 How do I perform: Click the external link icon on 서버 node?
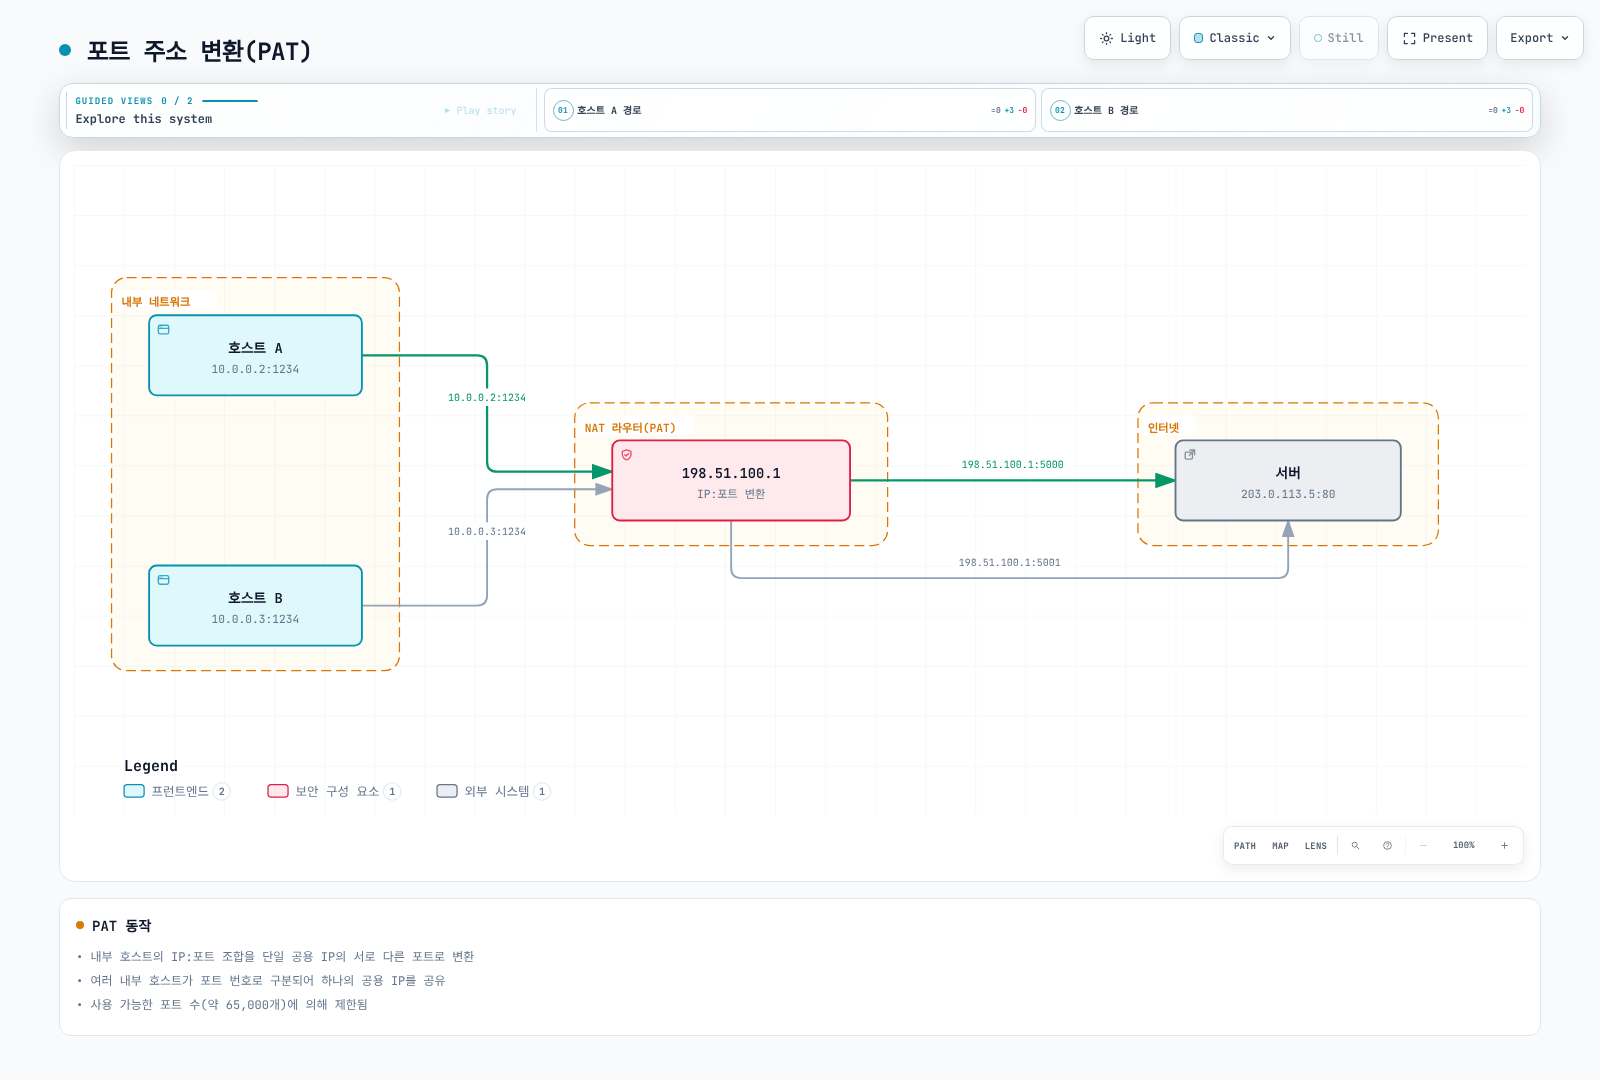click(x=1190, y=454)
